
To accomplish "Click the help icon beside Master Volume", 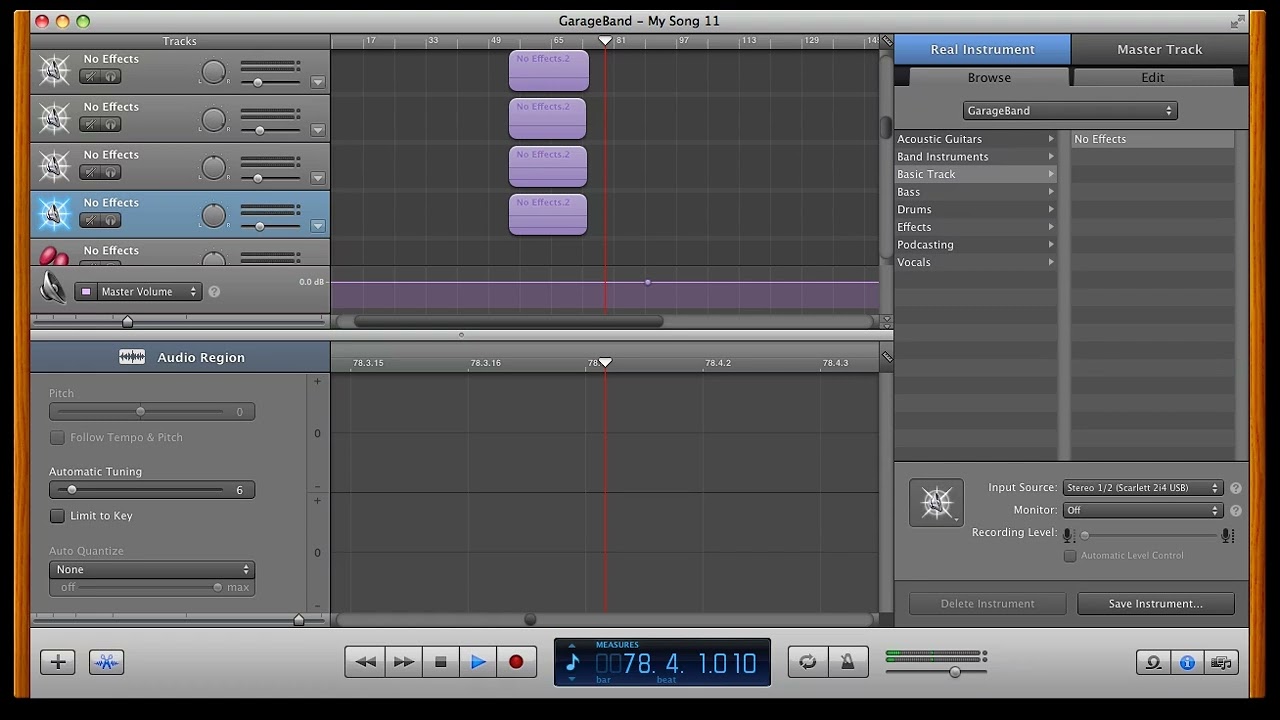I will coord(214,292).
